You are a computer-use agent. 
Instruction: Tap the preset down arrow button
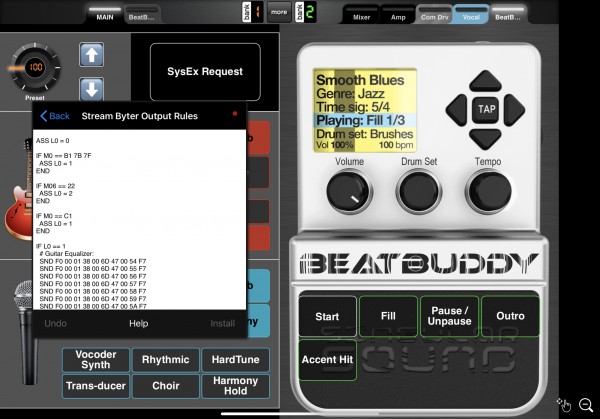pos(91,89)
